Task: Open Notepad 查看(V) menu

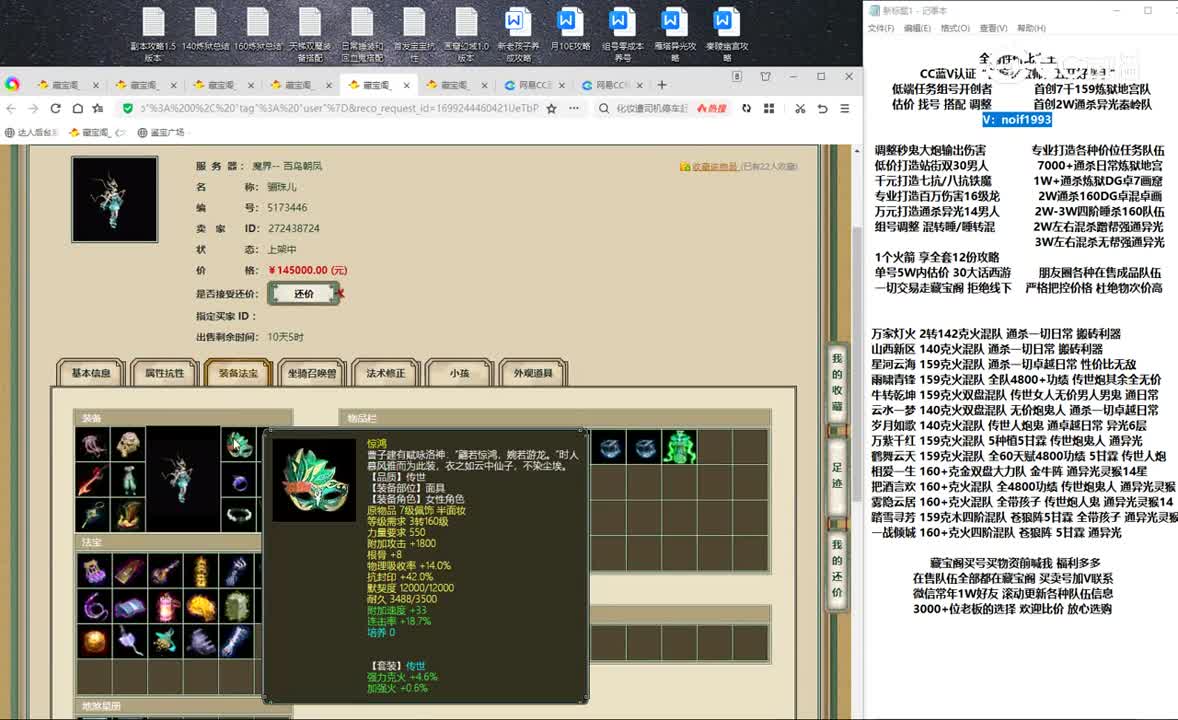Action: (x=993, y=28)
